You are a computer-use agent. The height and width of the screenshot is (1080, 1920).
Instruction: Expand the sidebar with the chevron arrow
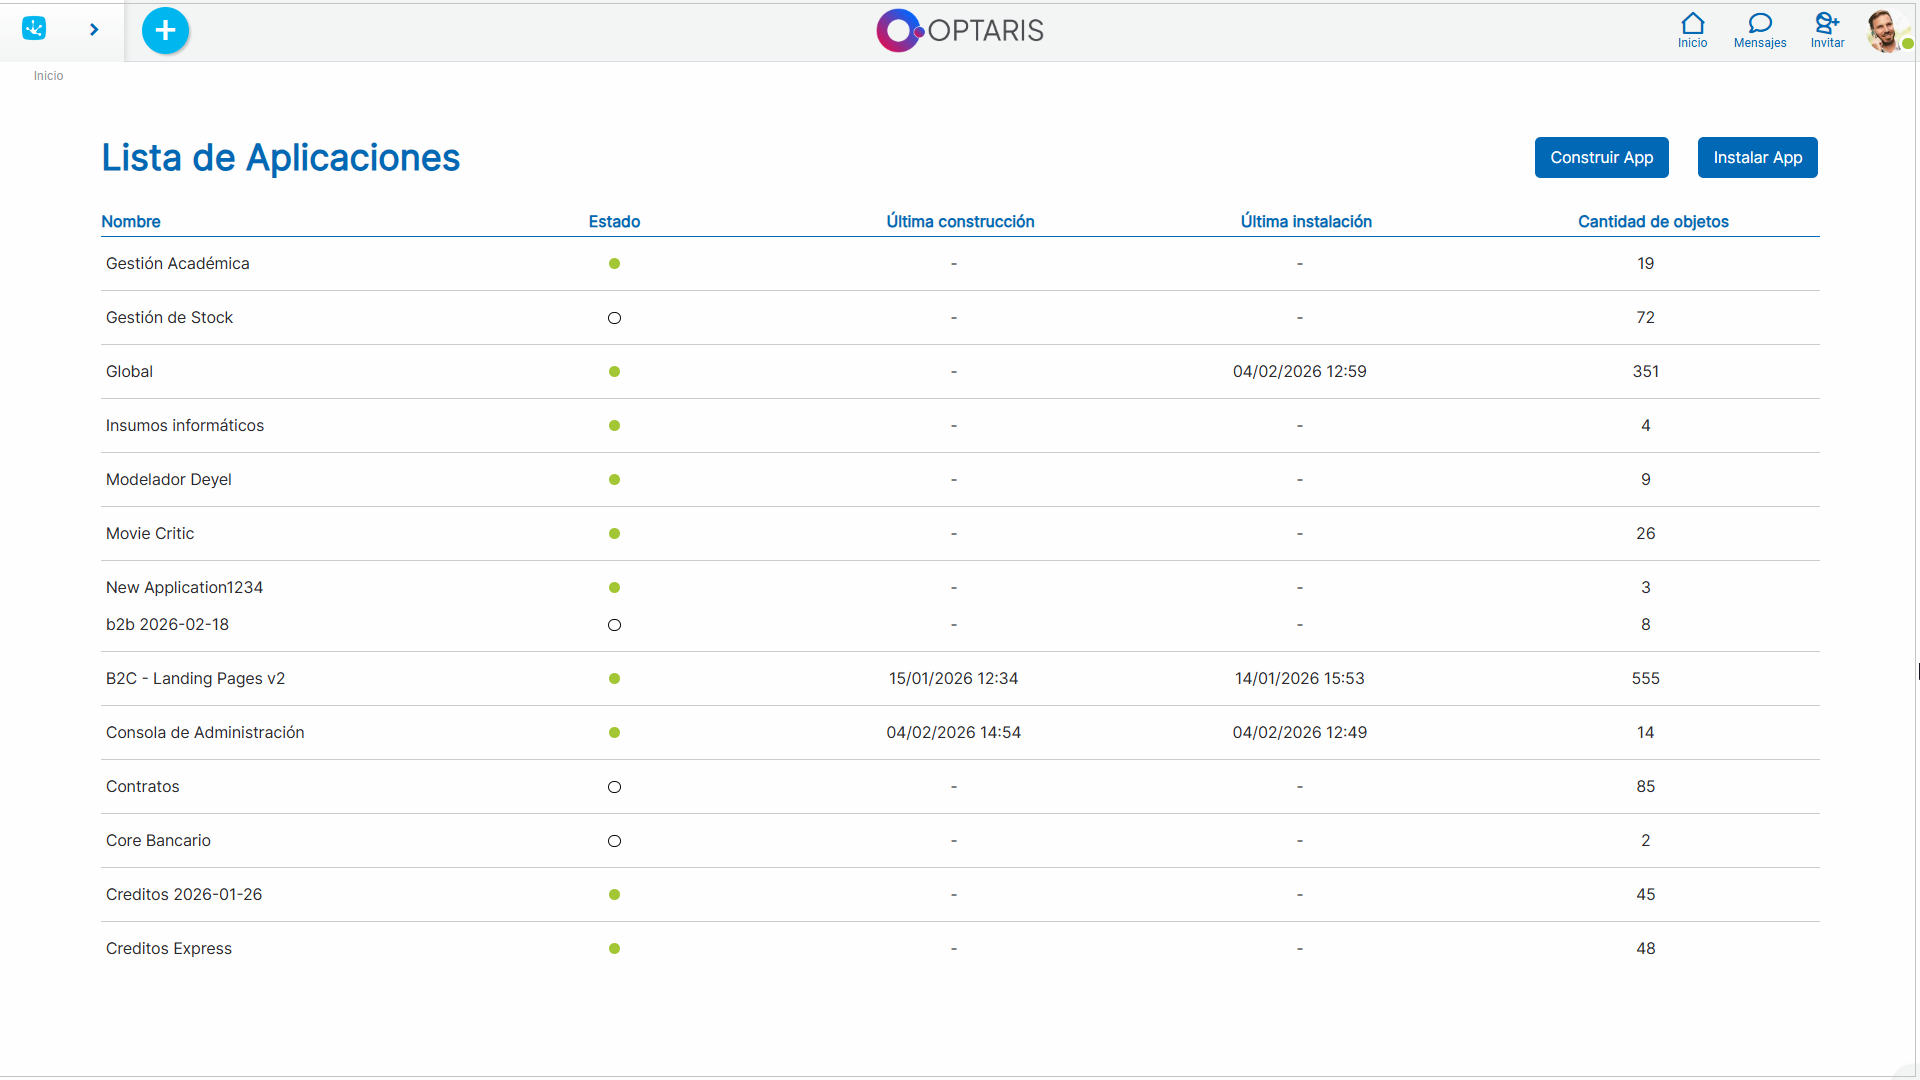[94, 30]
